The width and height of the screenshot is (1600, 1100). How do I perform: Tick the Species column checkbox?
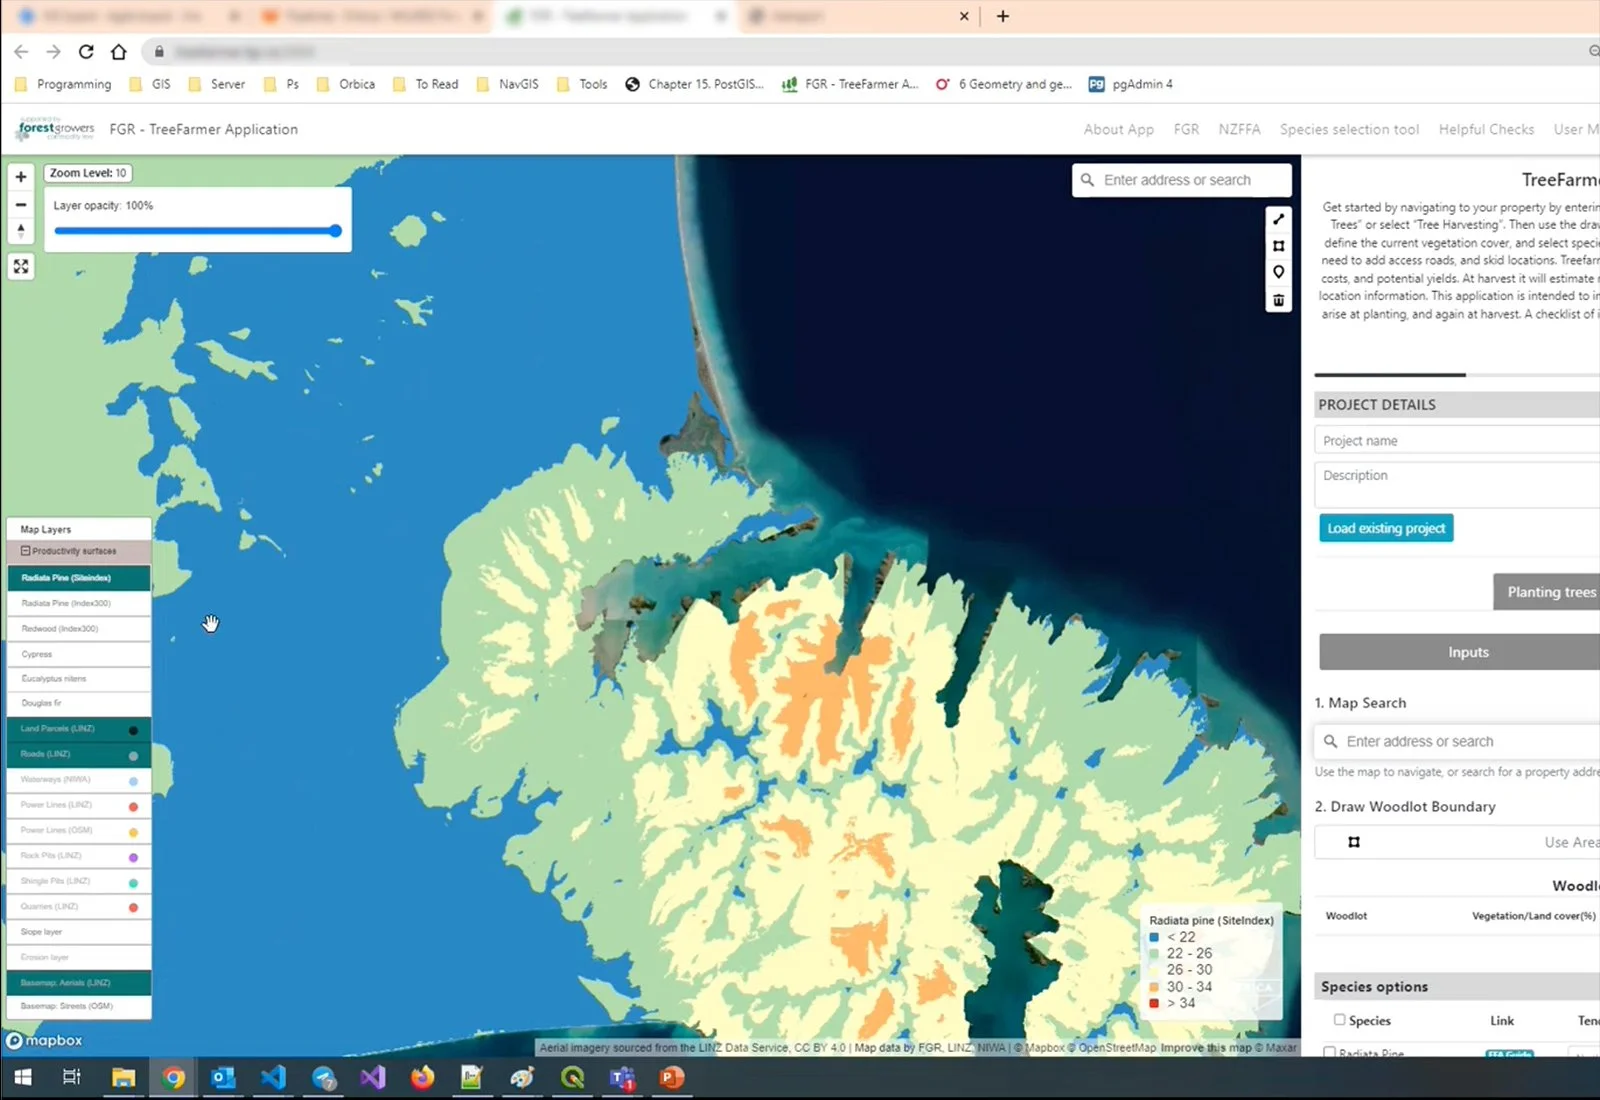pyautogui.click(x=1339, y=1020)
